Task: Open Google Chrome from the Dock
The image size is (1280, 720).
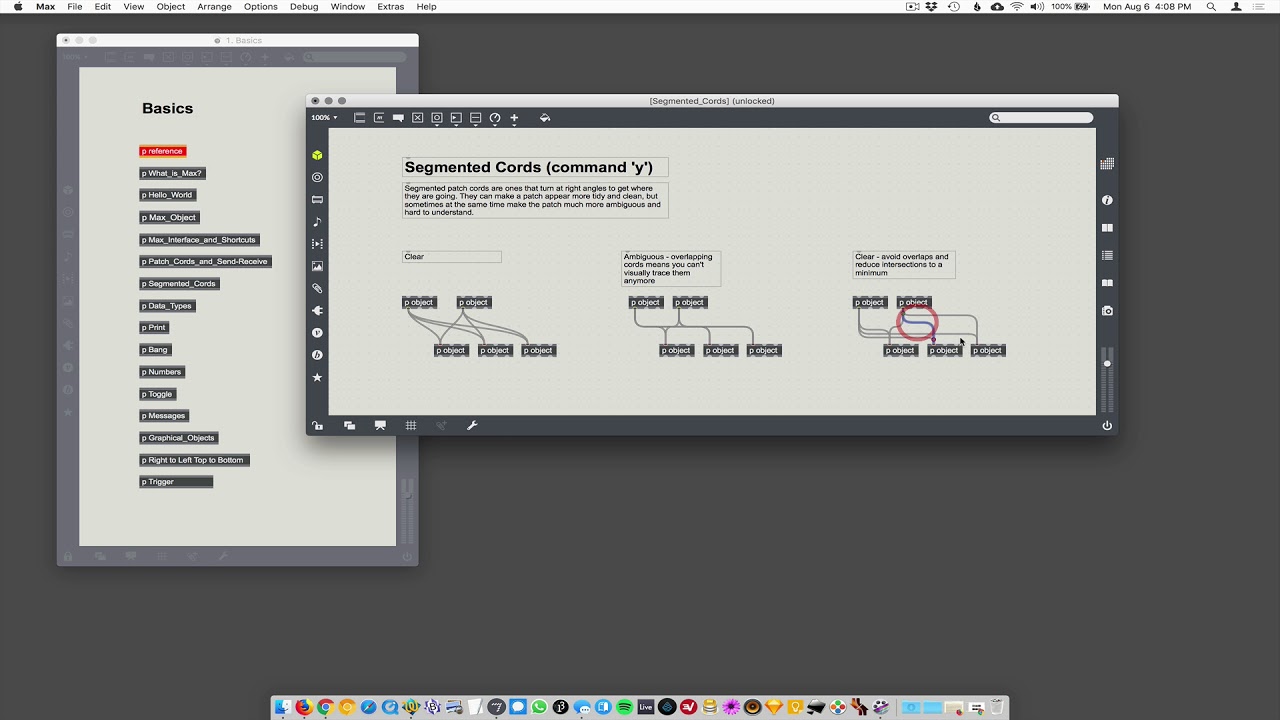Action: click(325, 707)
